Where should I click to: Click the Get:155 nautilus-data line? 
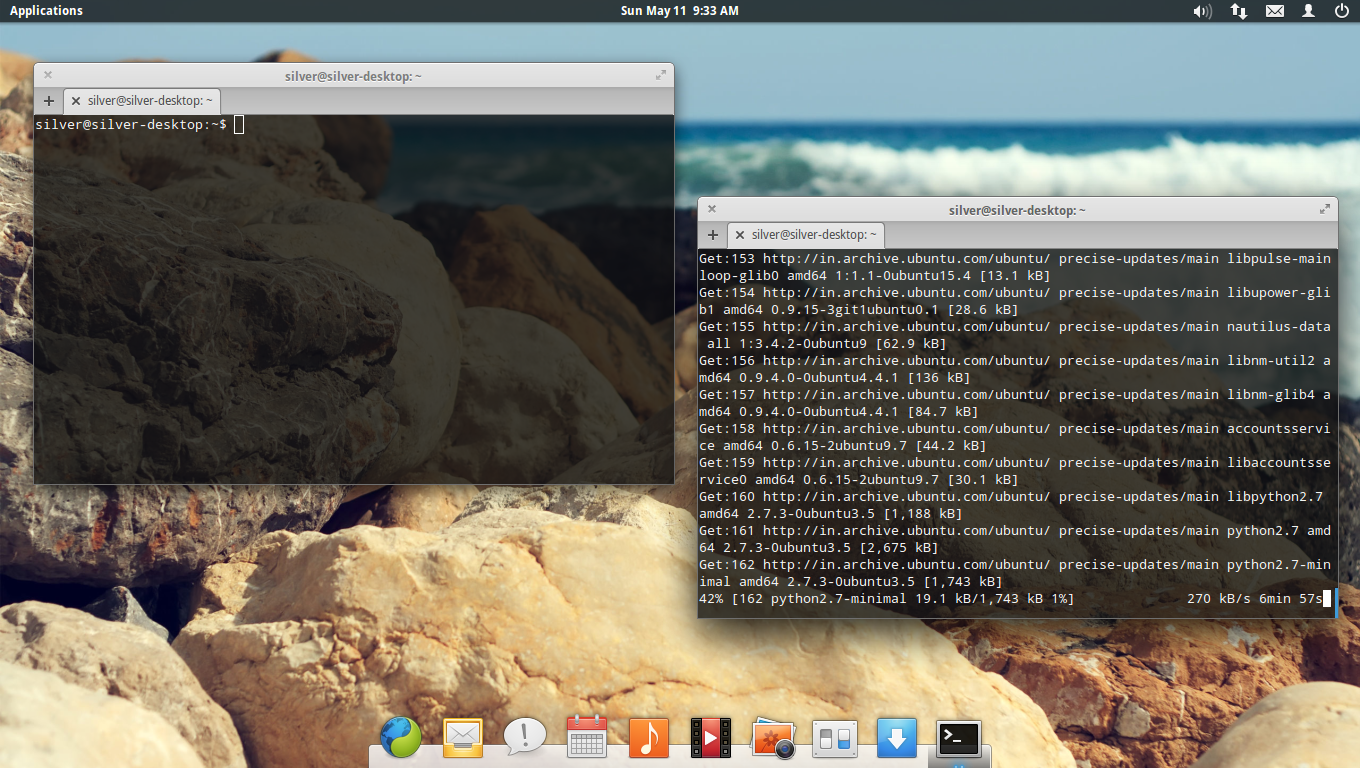click(1015, 335)
